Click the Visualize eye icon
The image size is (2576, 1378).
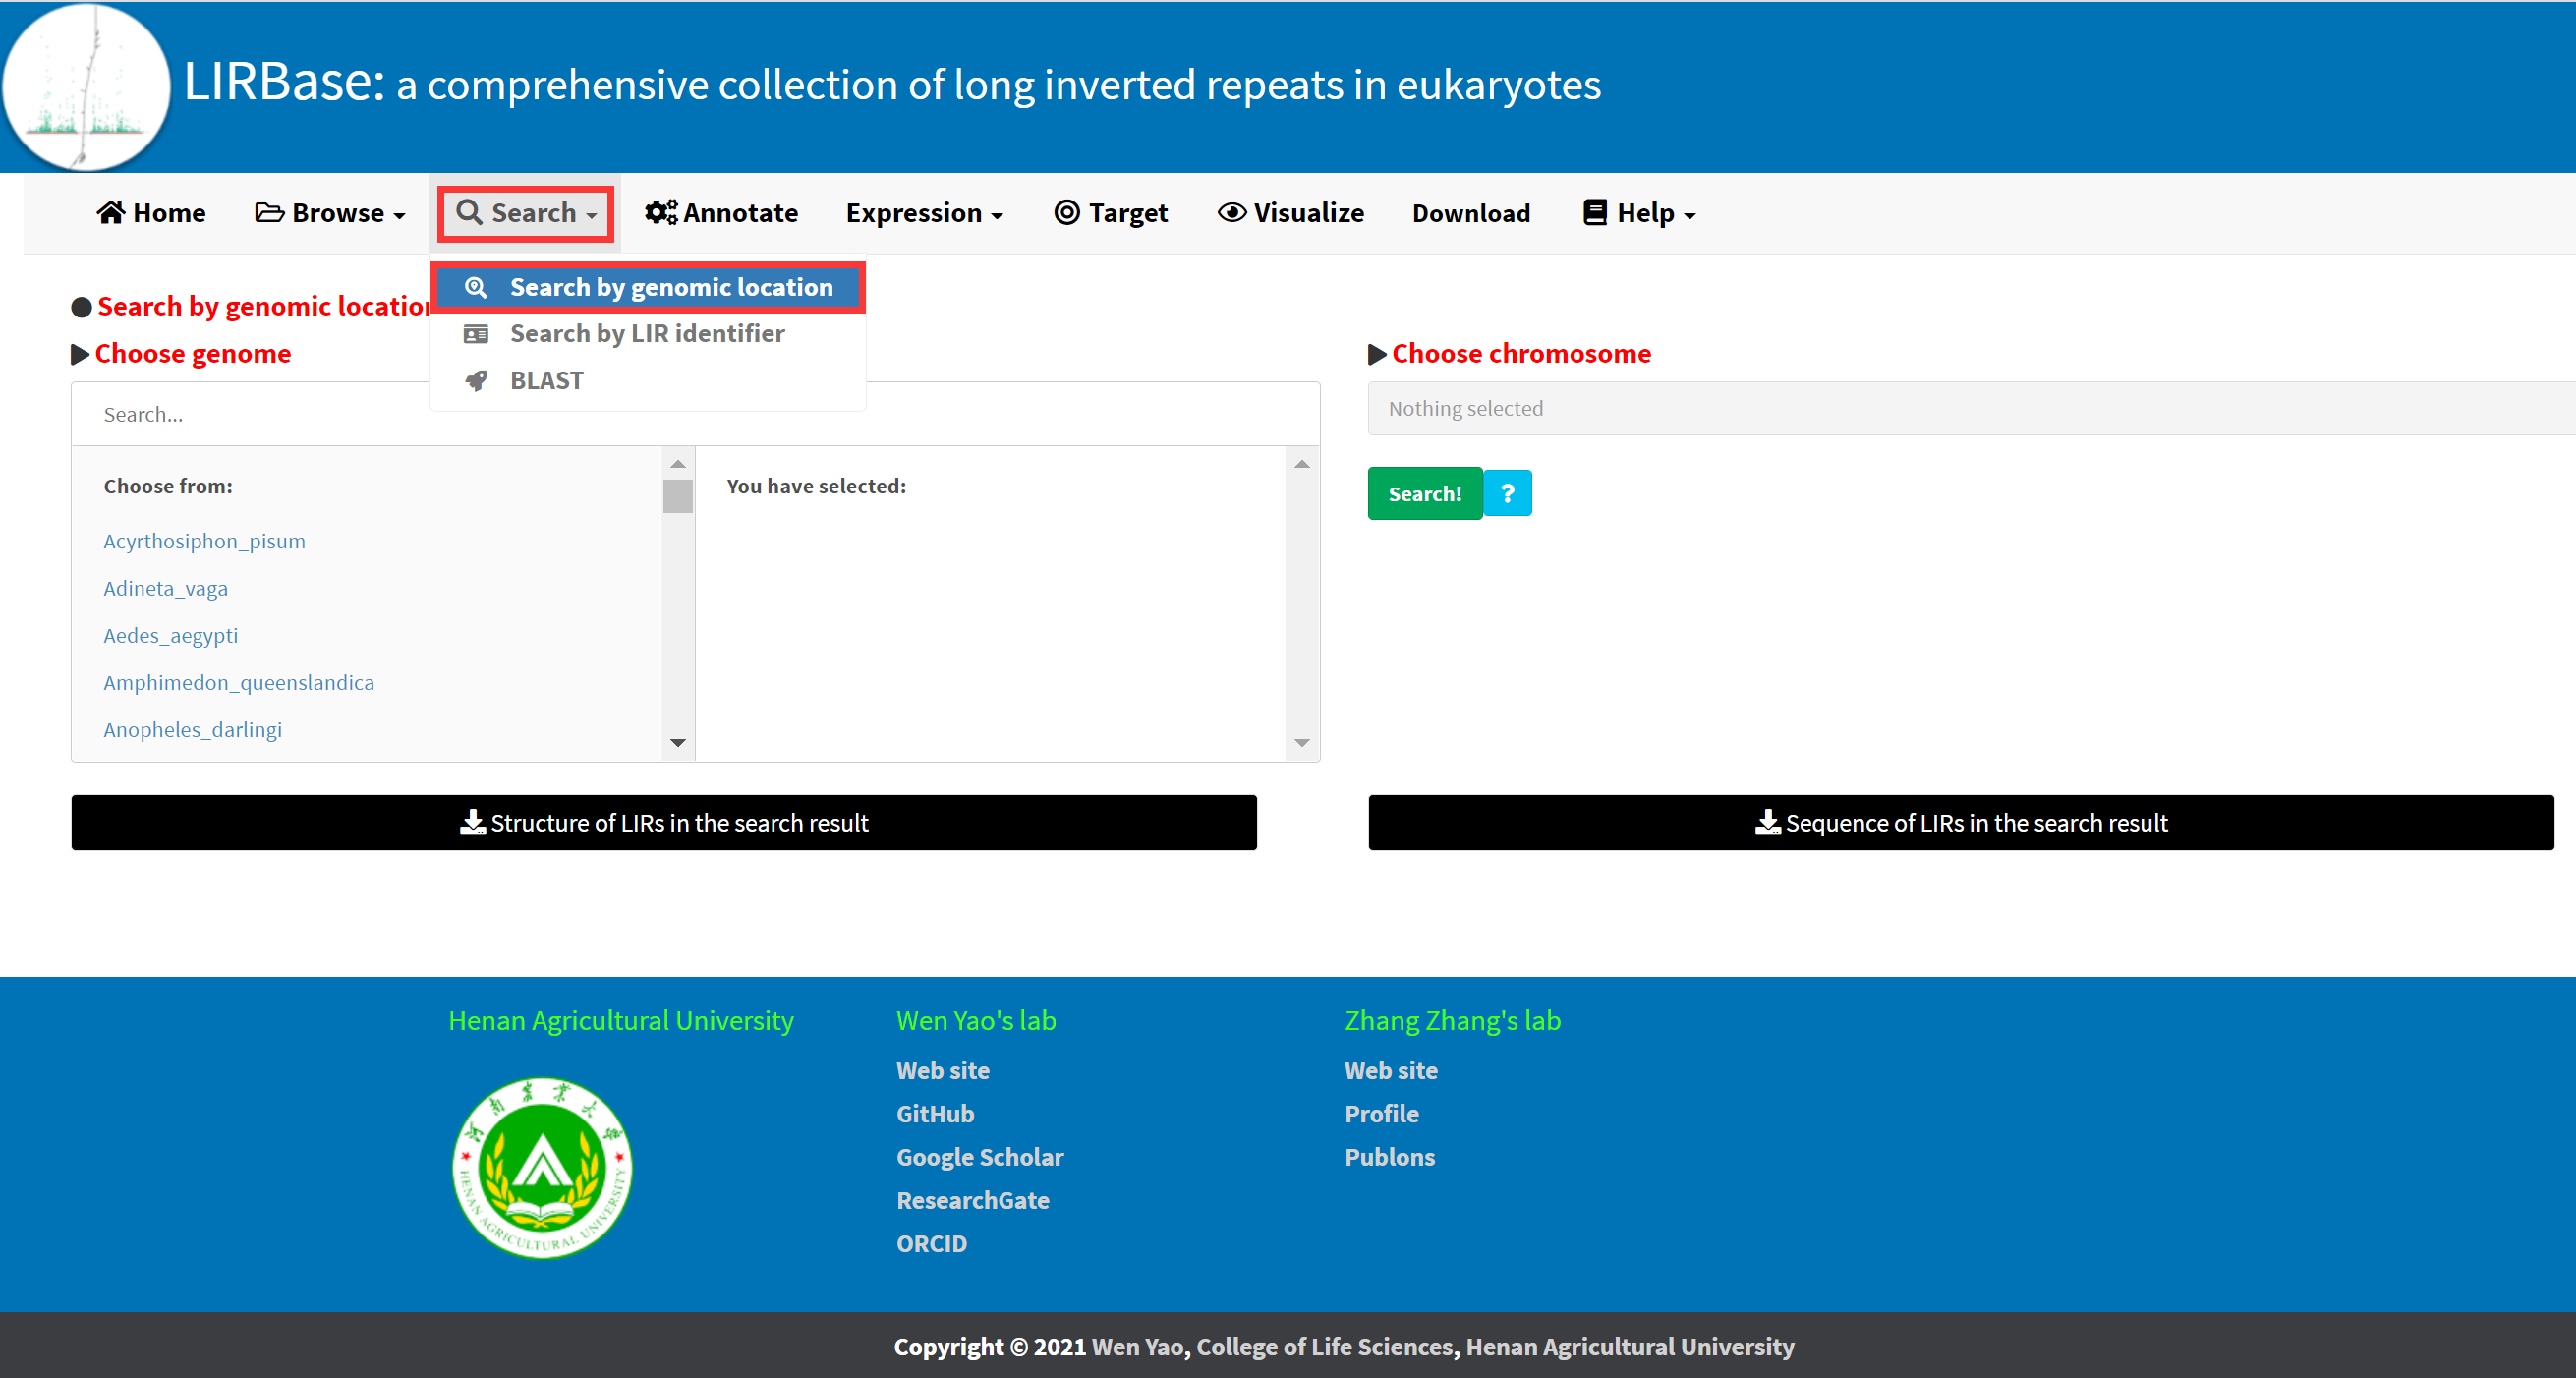(x=1231, y=212)
